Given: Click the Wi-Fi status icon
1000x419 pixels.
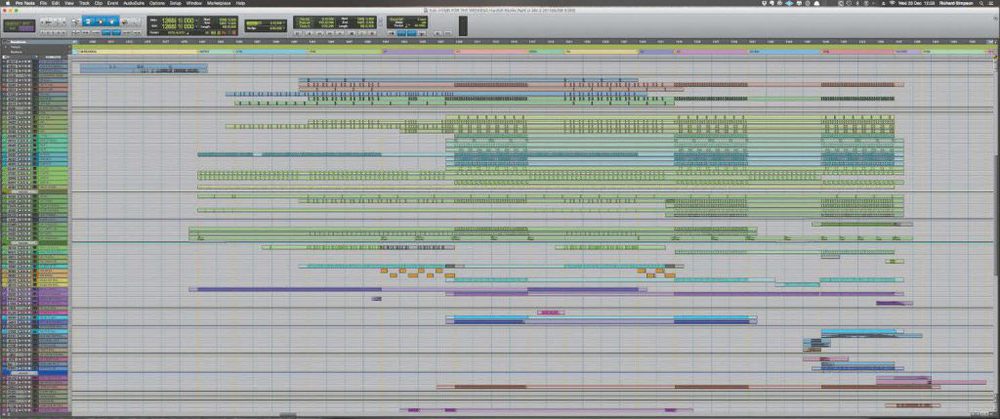Looking at the screenshot, I should [892, 3].
